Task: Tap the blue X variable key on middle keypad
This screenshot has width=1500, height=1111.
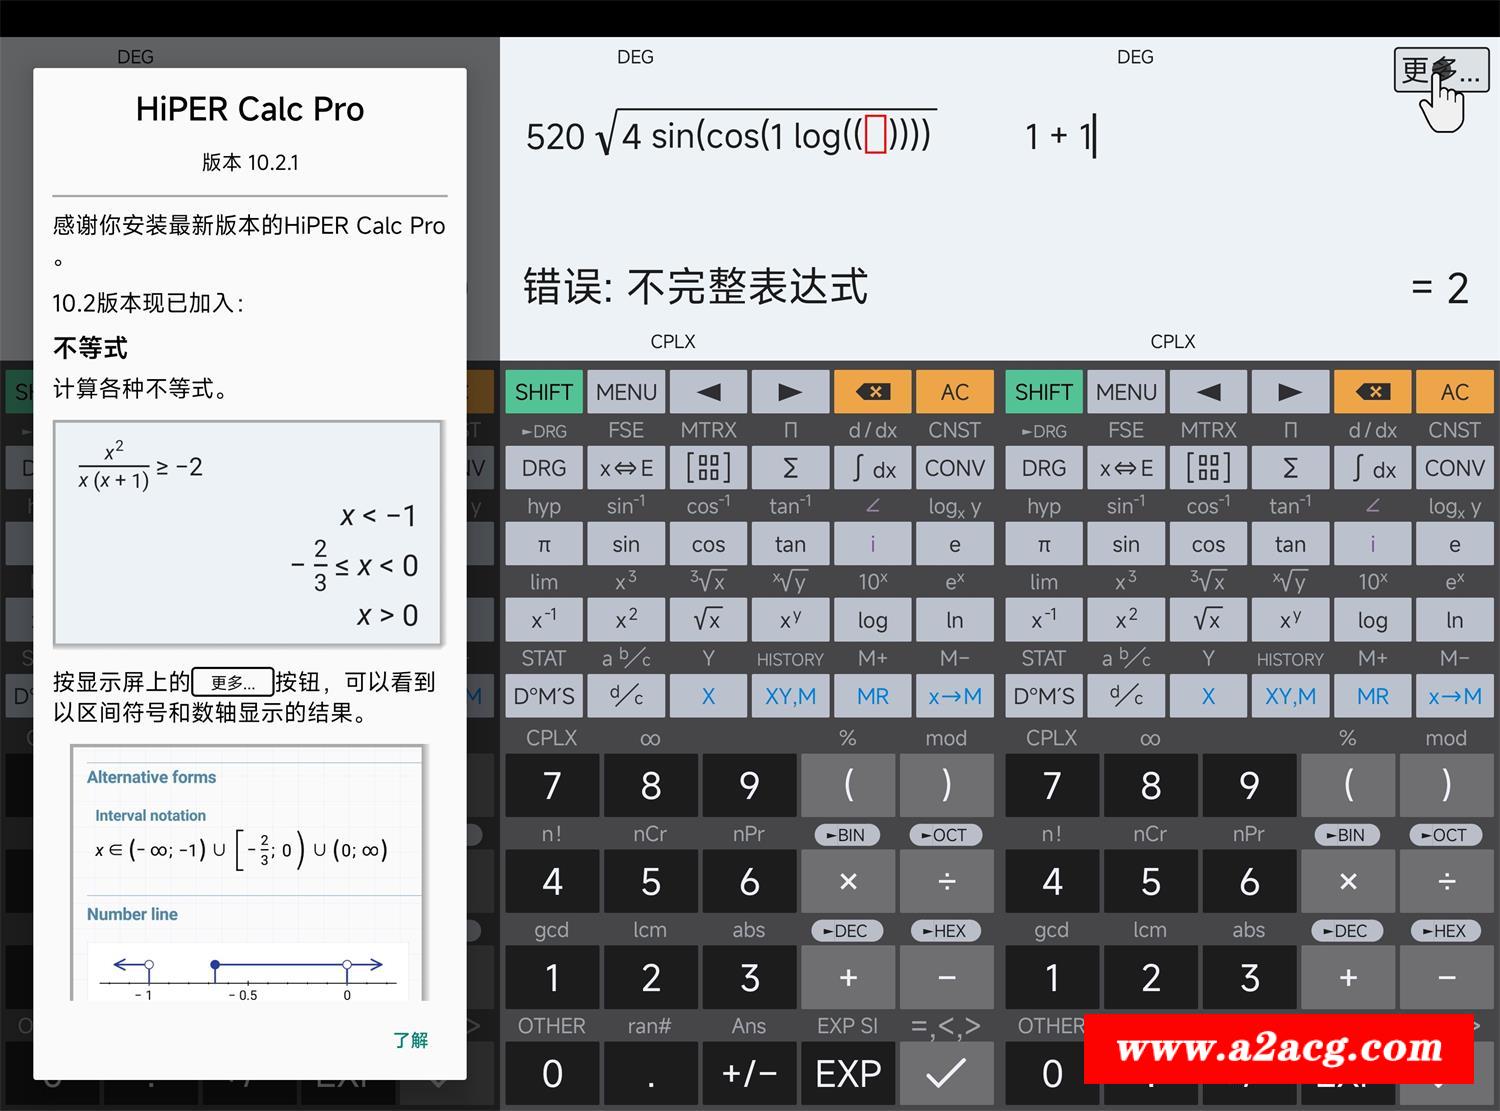Action: [x=708, y=696]
